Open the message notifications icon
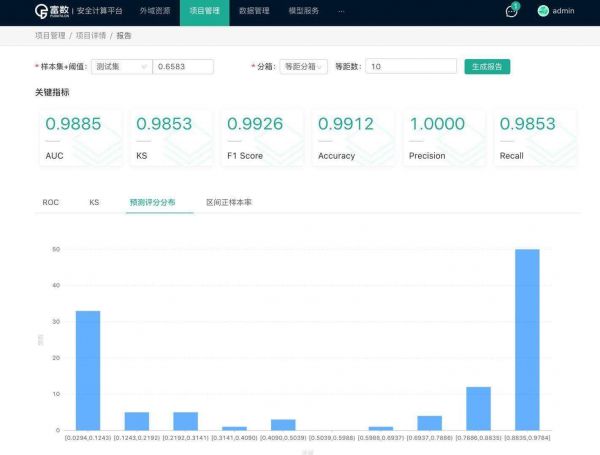Viewport: 600px width, 455px height. pyautogui.click(x=511, y=12)
